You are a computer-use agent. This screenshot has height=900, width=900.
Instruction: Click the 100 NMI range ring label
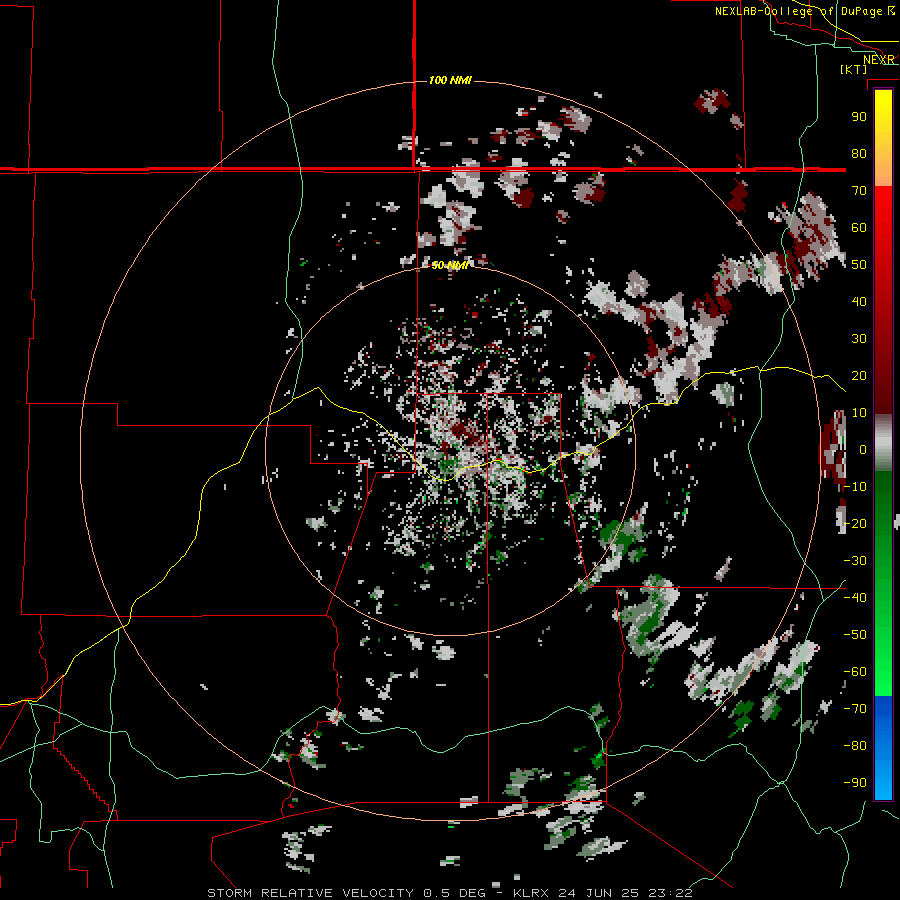[x=450, y=80]
